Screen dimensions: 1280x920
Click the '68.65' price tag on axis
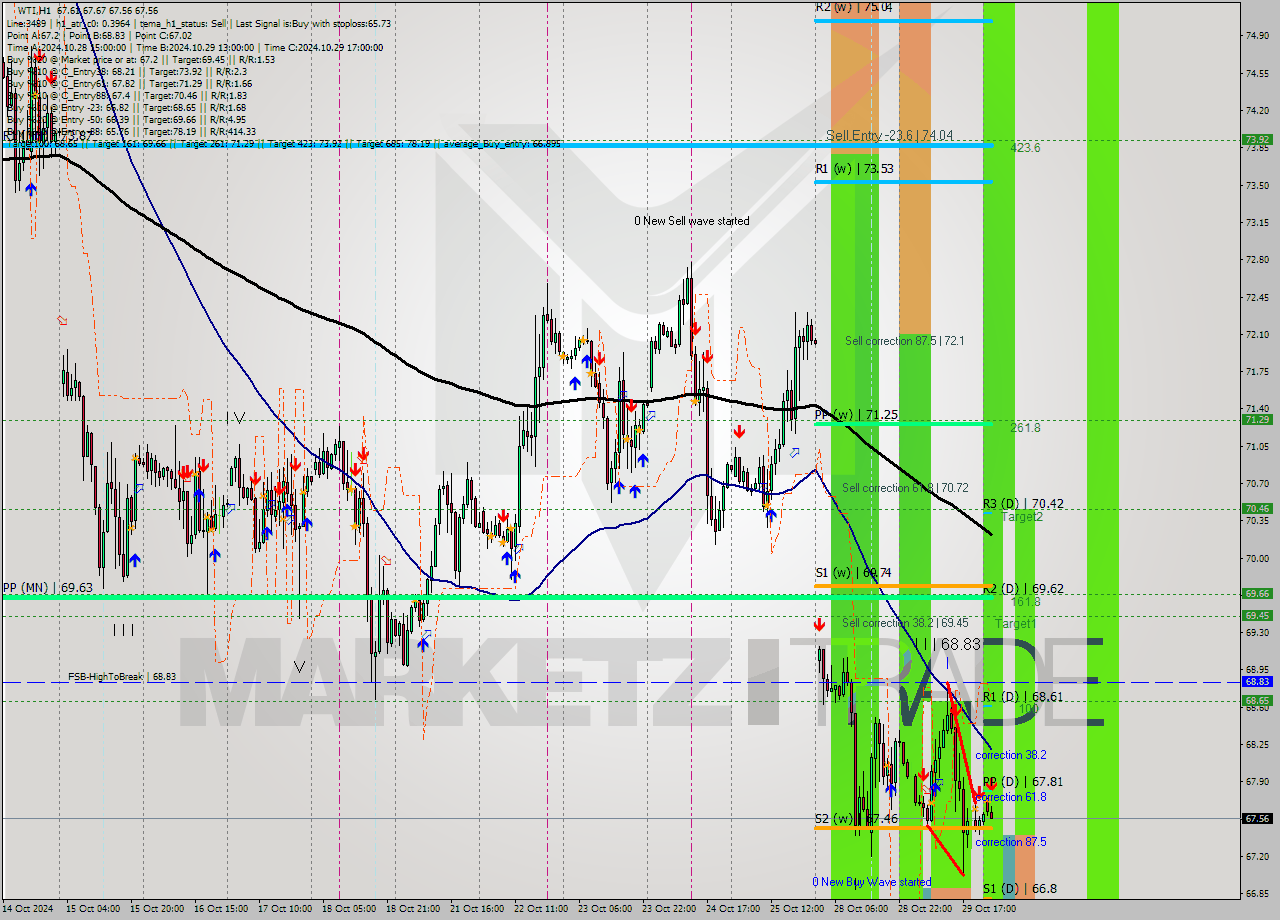(1257, 701)
